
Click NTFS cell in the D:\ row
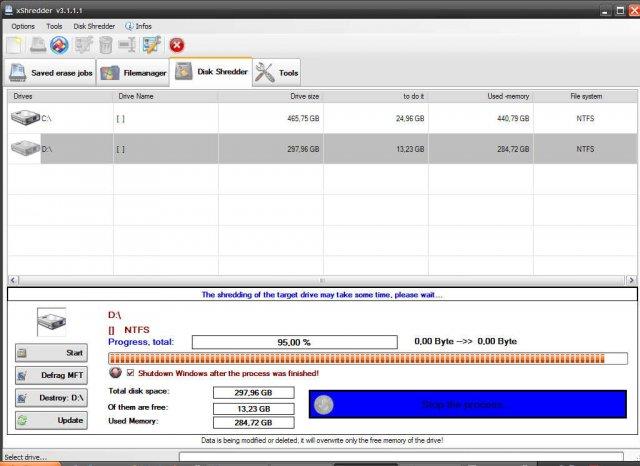585,149
